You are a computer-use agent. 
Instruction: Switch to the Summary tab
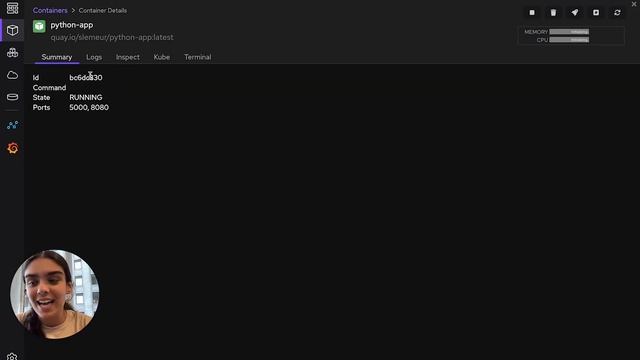point(57,57)
